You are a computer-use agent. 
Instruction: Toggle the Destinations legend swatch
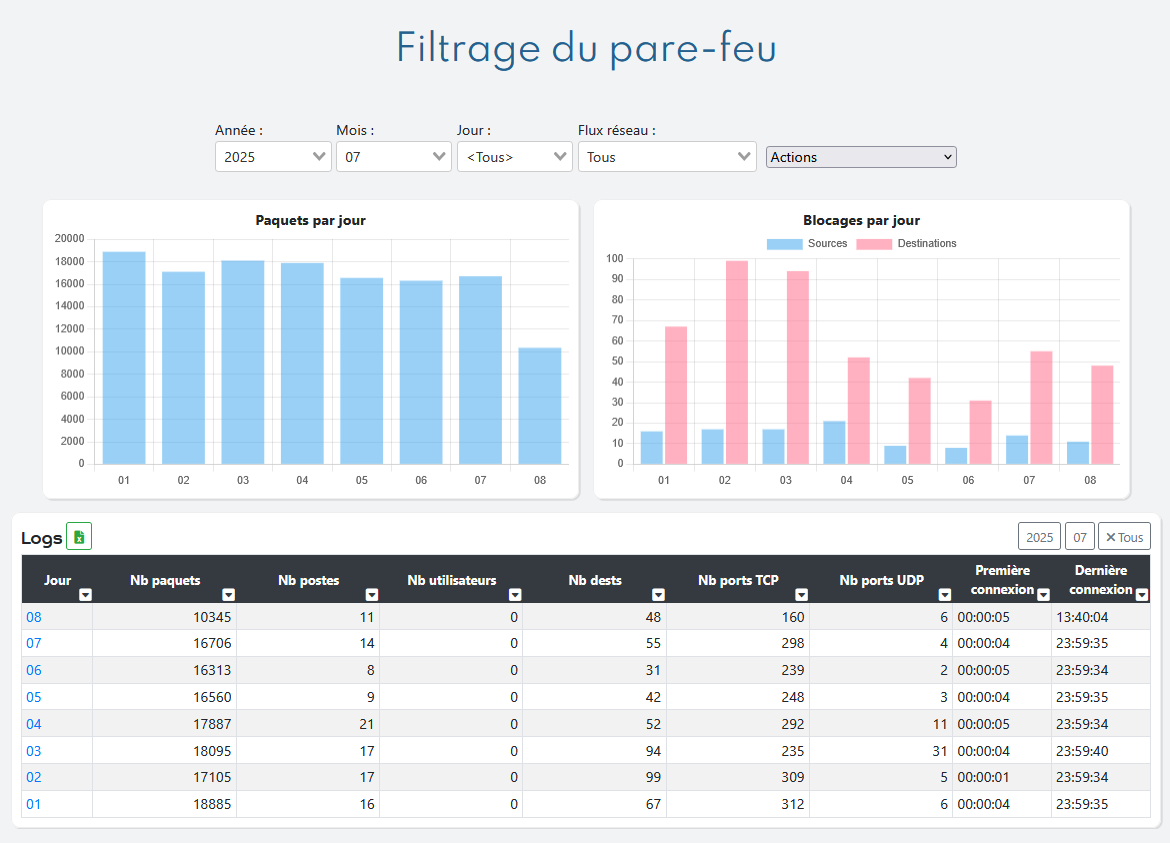pyautogui.click(x=874, y=244)
